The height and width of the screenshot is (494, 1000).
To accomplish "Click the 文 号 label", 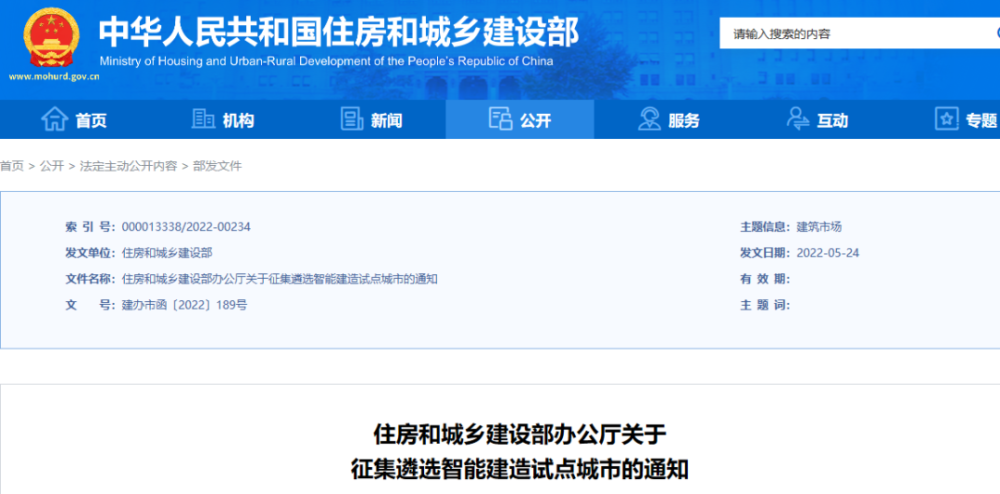I will click(x=90, y=305).
